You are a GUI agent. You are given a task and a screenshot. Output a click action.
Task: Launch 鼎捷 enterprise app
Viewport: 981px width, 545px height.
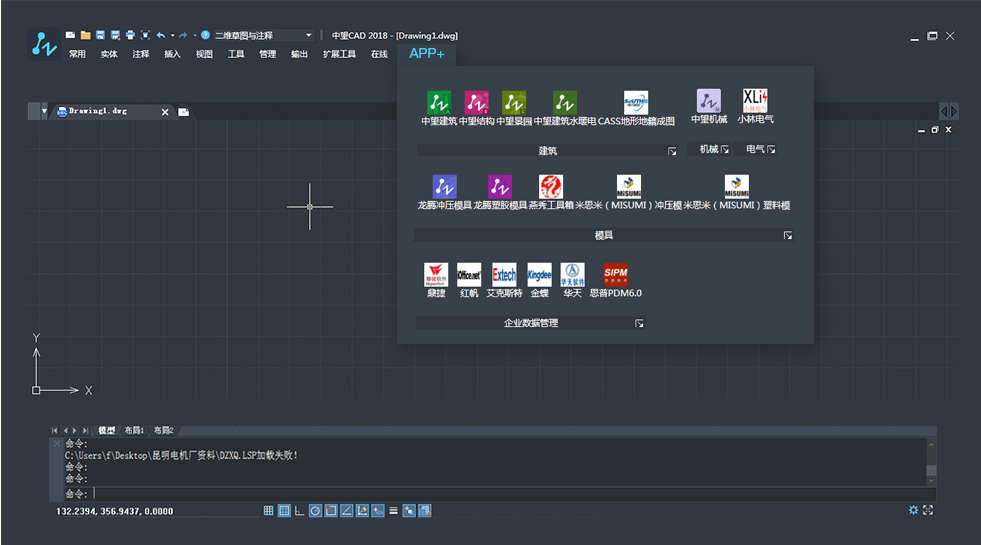coord(436,280)
